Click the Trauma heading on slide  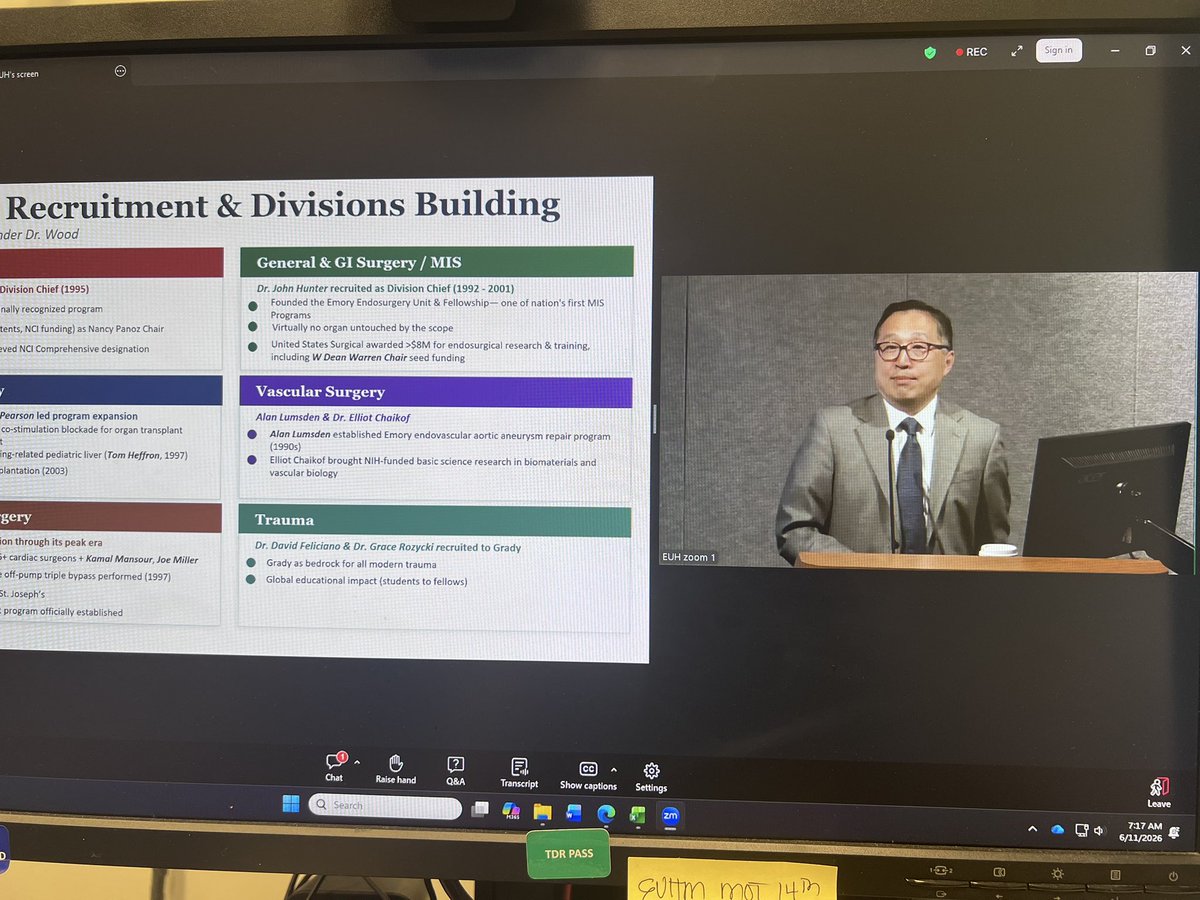[284, 520]
